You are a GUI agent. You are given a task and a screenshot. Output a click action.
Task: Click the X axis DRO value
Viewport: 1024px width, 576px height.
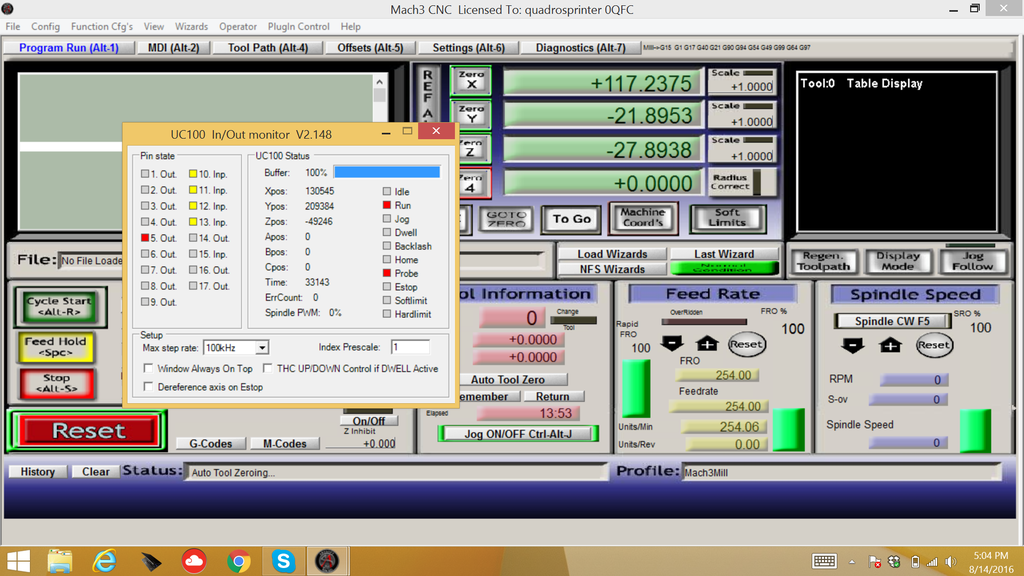(603, 83)
